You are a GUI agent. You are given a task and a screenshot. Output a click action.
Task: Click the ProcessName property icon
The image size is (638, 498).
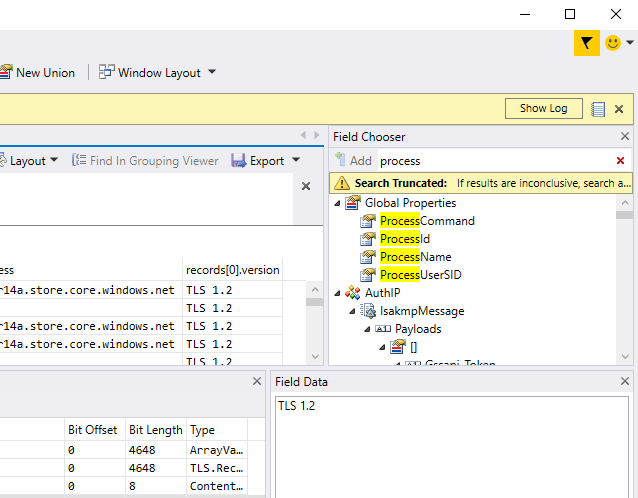(368, 257)
